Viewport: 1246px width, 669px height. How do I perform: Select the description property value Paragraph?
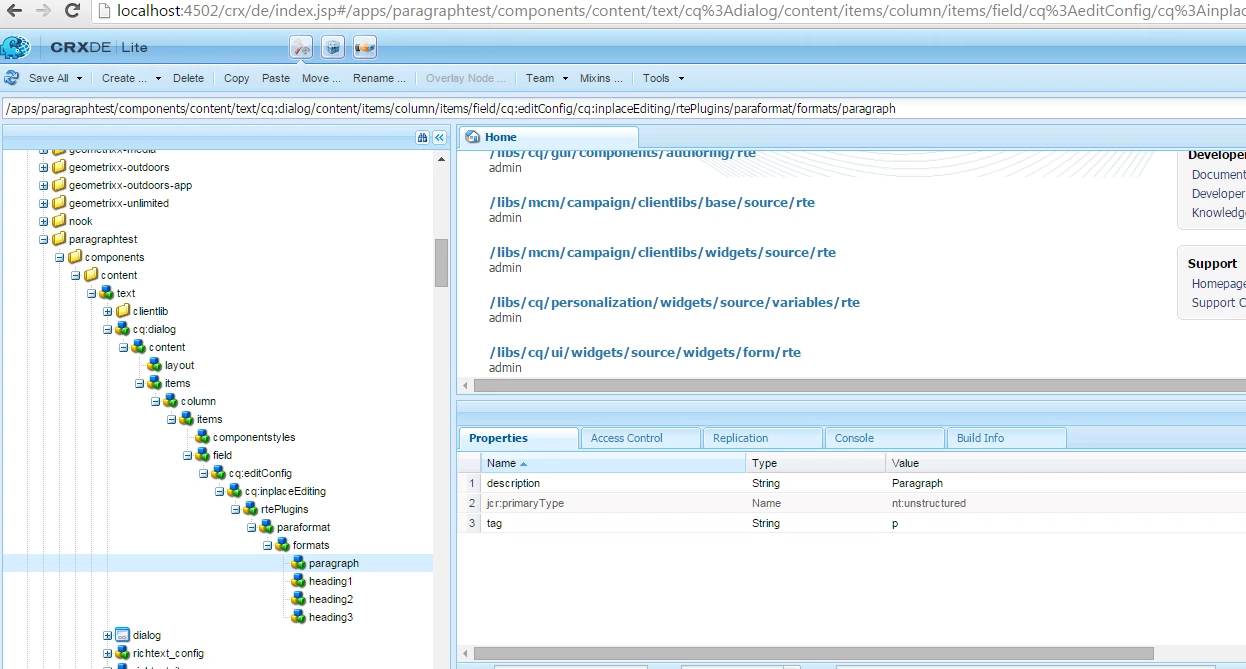click(x=917, y=483)
